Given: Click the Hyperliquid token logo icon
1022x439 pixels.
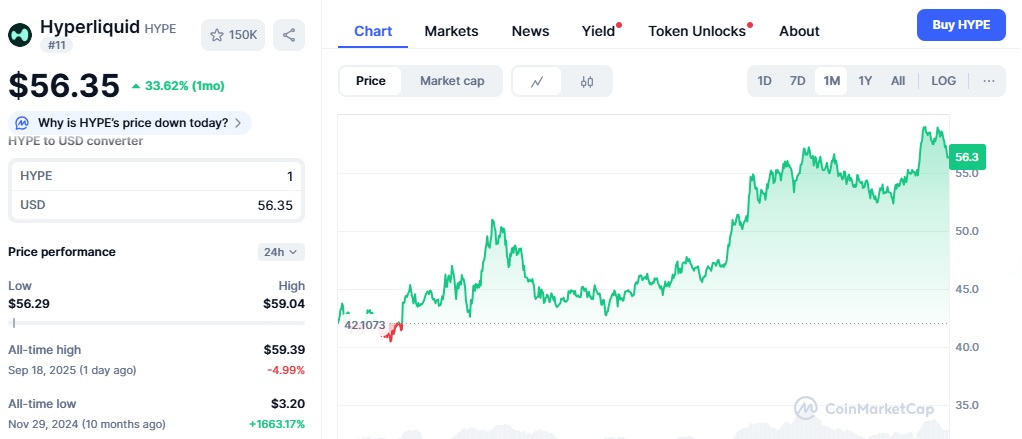Looking at the screenshot, I should 20,35.
